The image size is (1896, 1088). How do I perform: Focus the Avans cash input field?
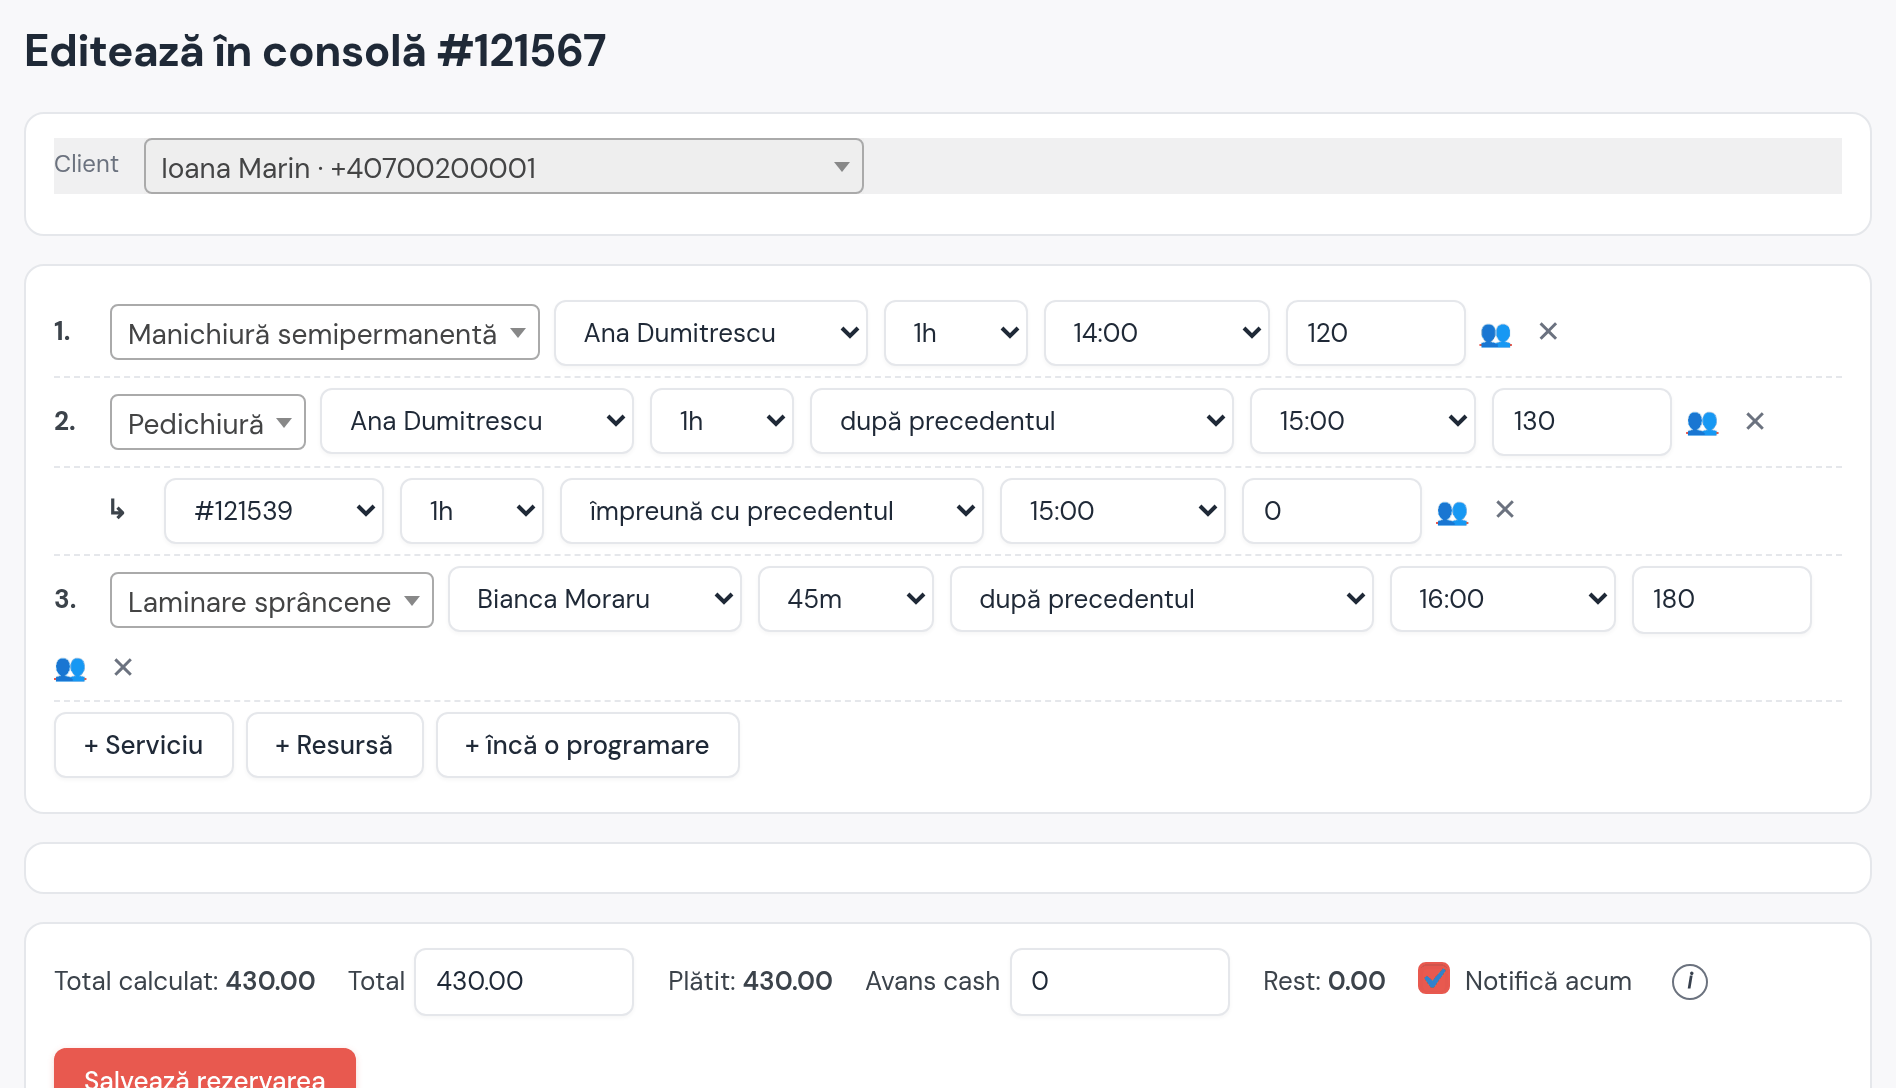(1120, 981)
